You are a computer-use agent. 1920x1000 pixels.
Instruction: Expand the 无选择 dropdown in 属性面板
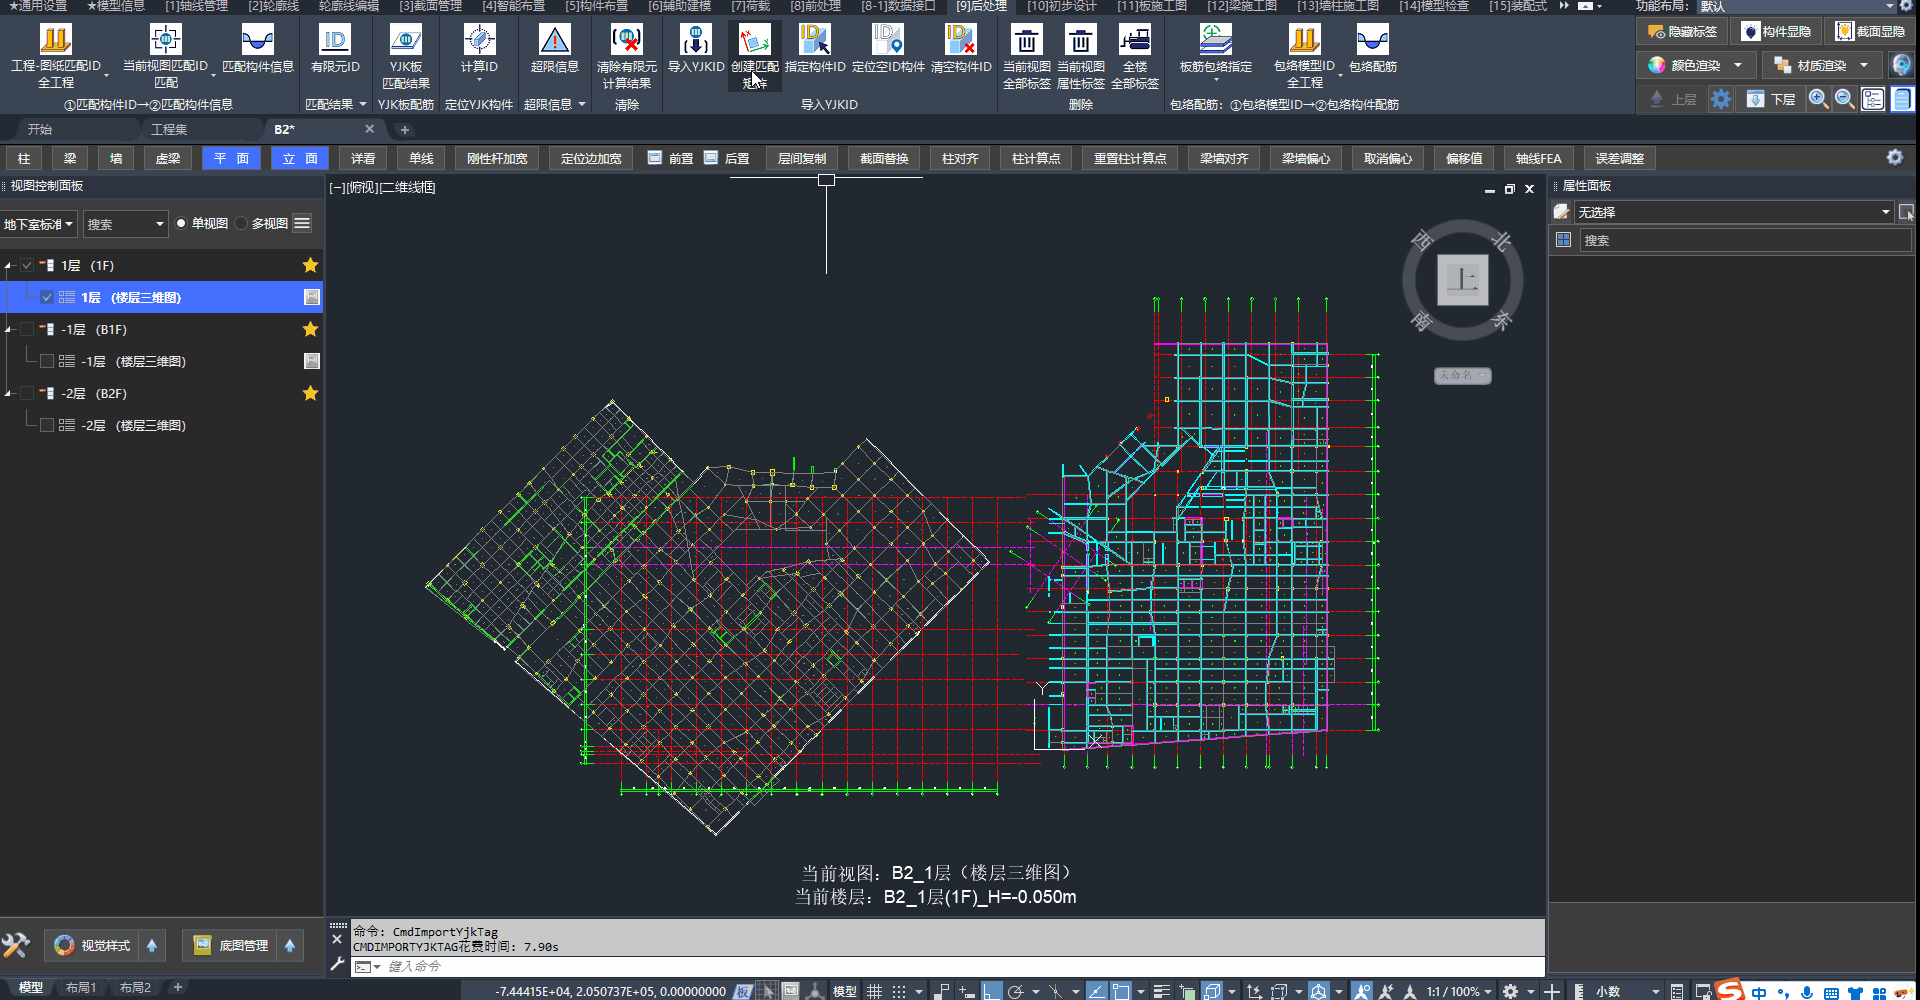[1885, 212]
